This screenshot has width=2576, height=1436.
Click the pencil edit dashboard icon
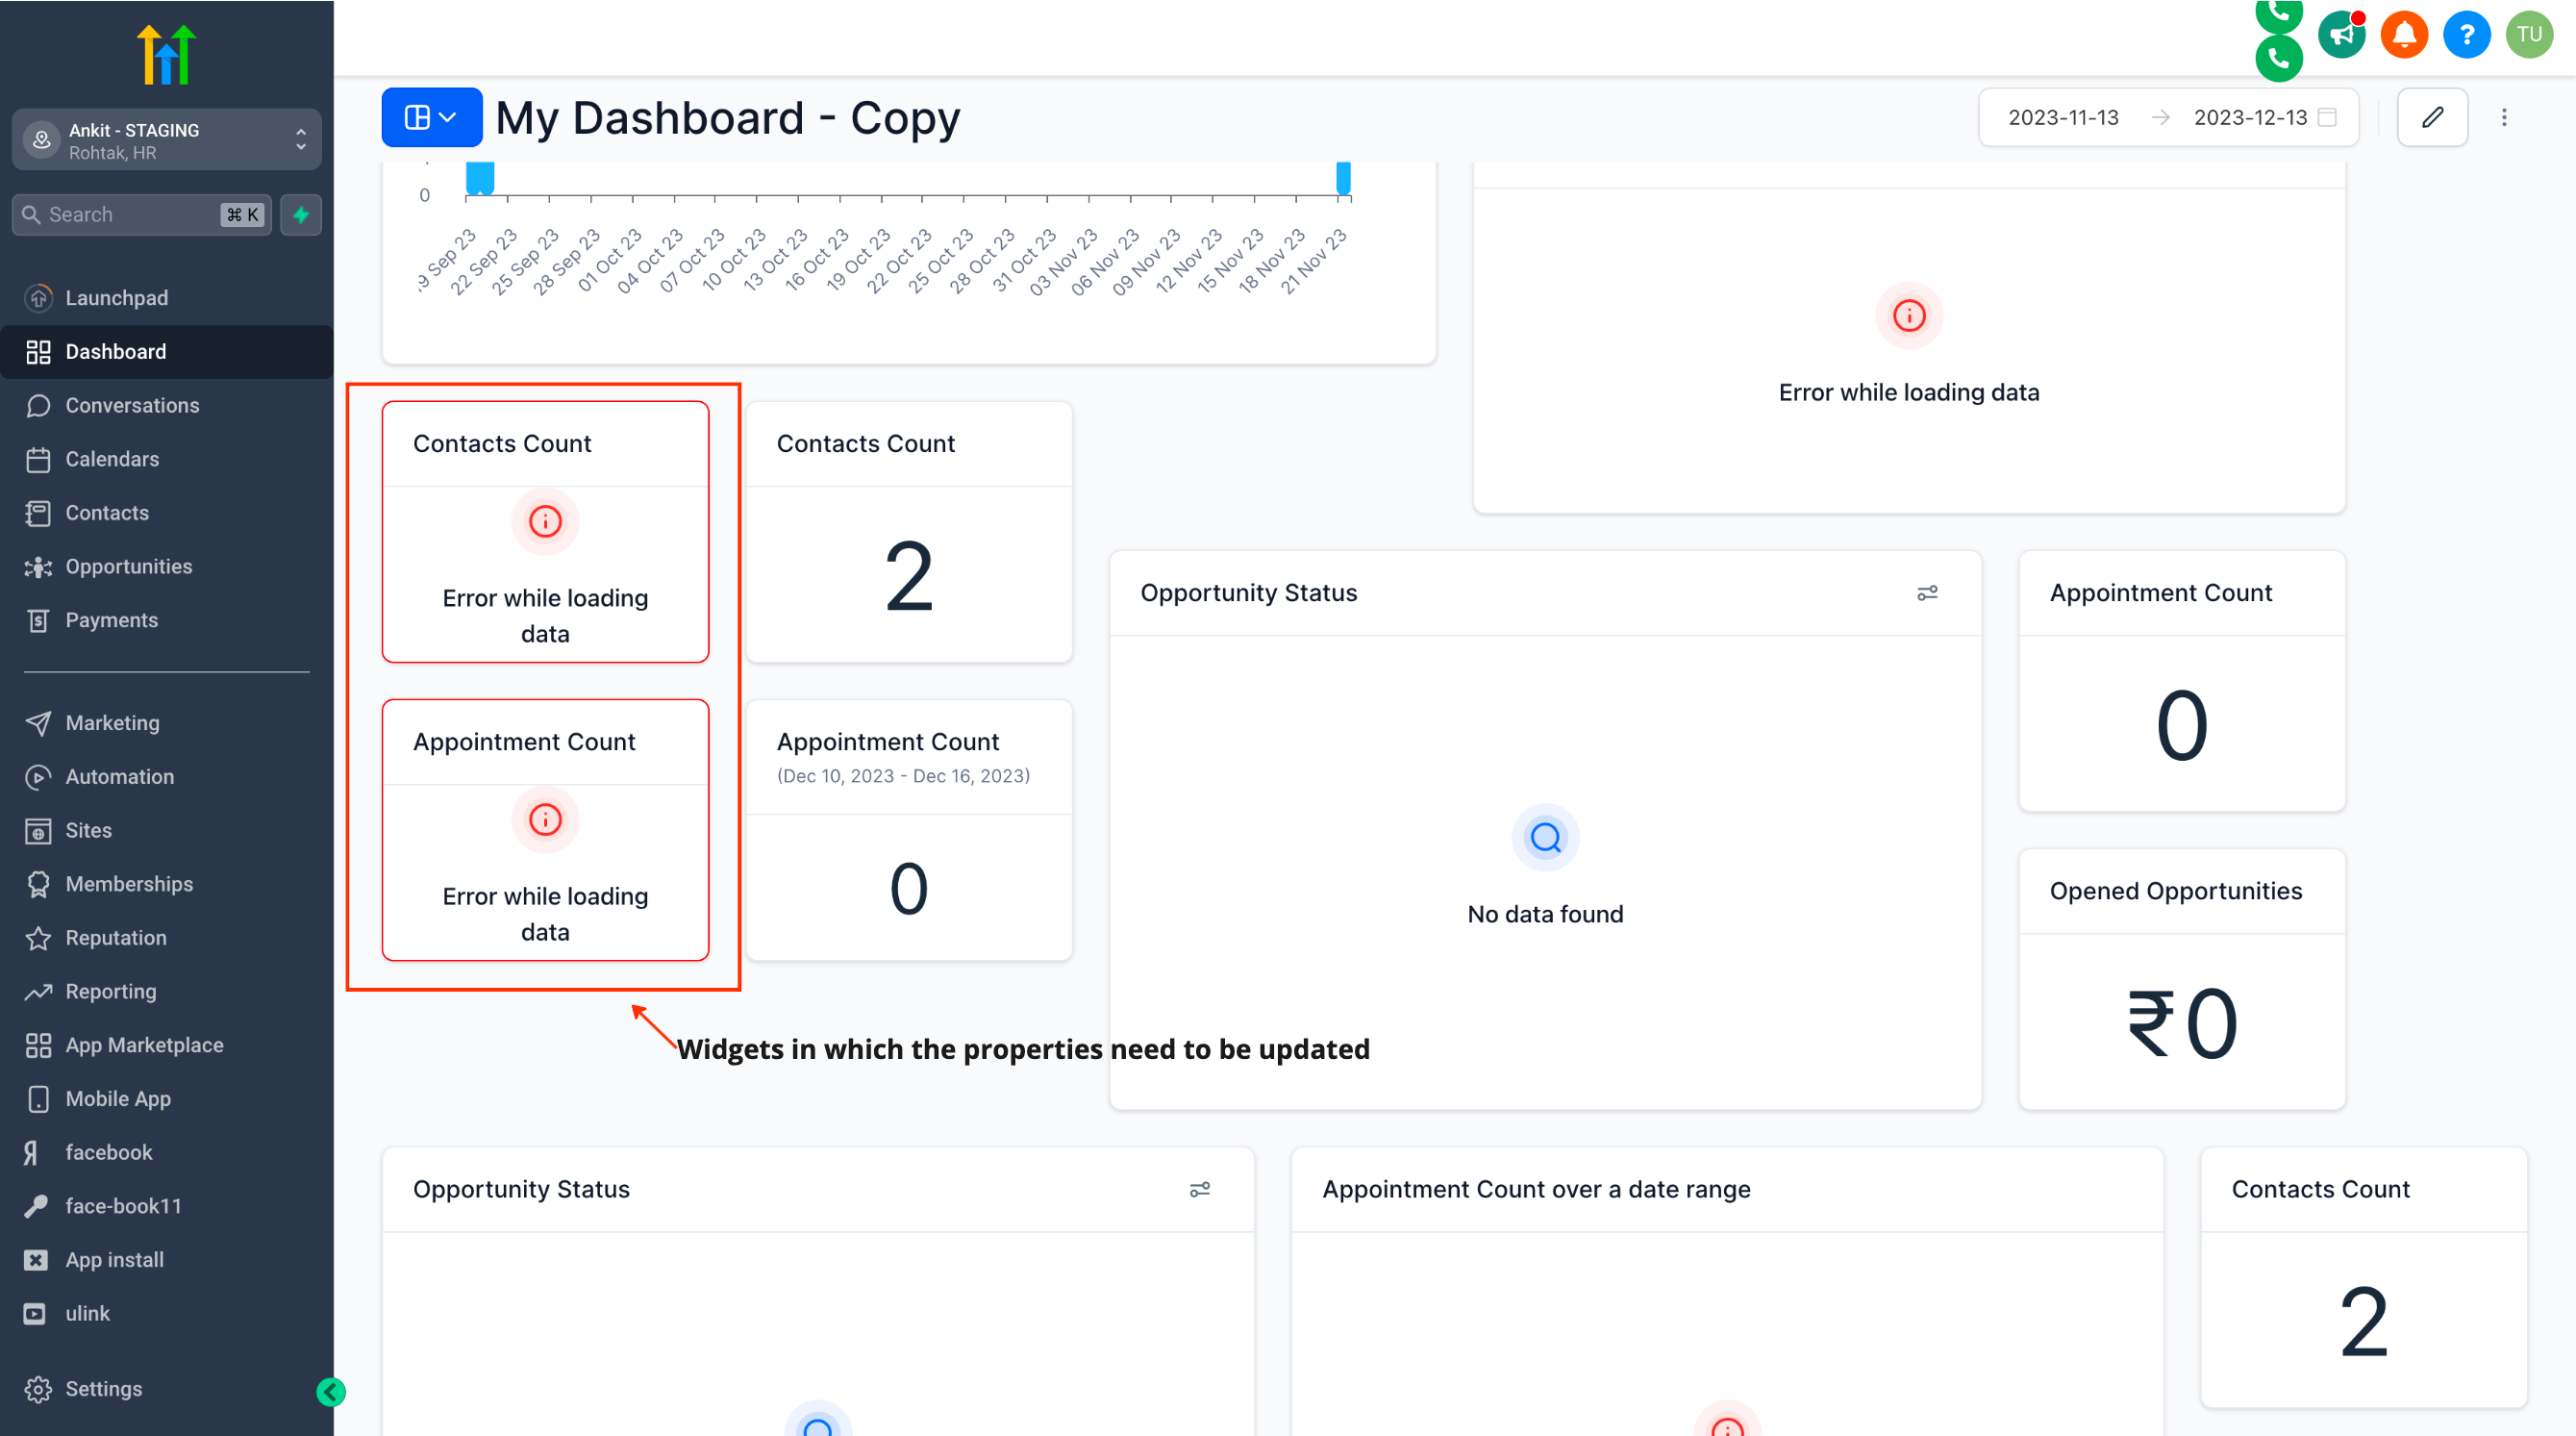coord(2431,117)
